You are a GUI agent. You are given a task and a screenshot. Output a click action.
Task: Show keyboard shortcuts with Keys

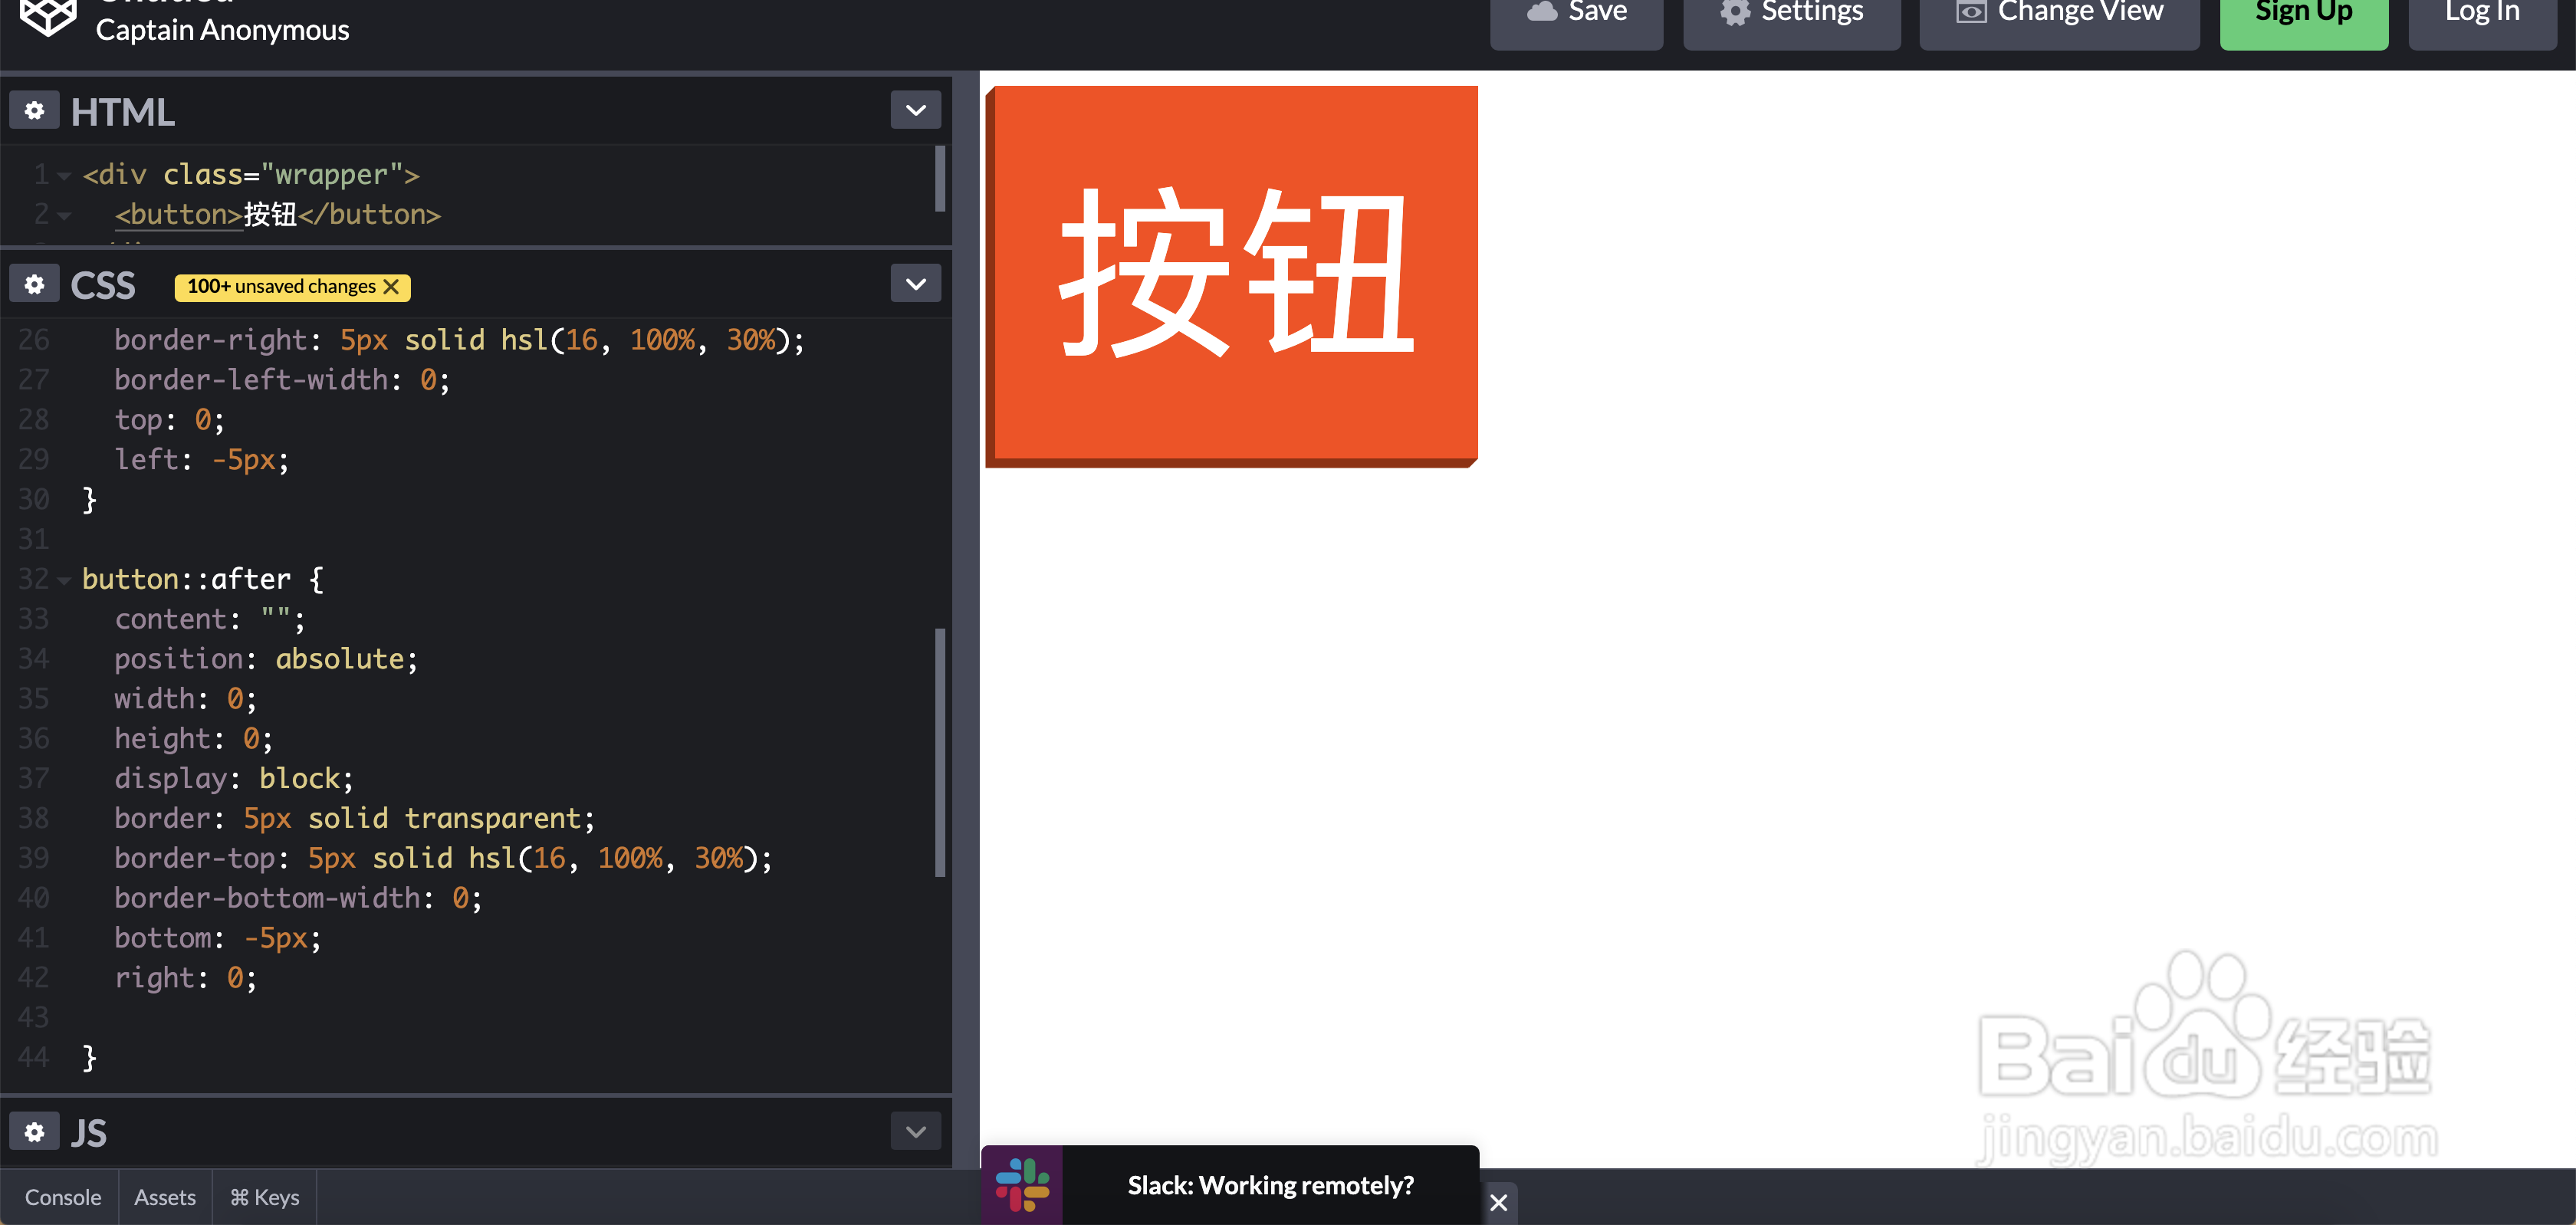coord(264,1197)
